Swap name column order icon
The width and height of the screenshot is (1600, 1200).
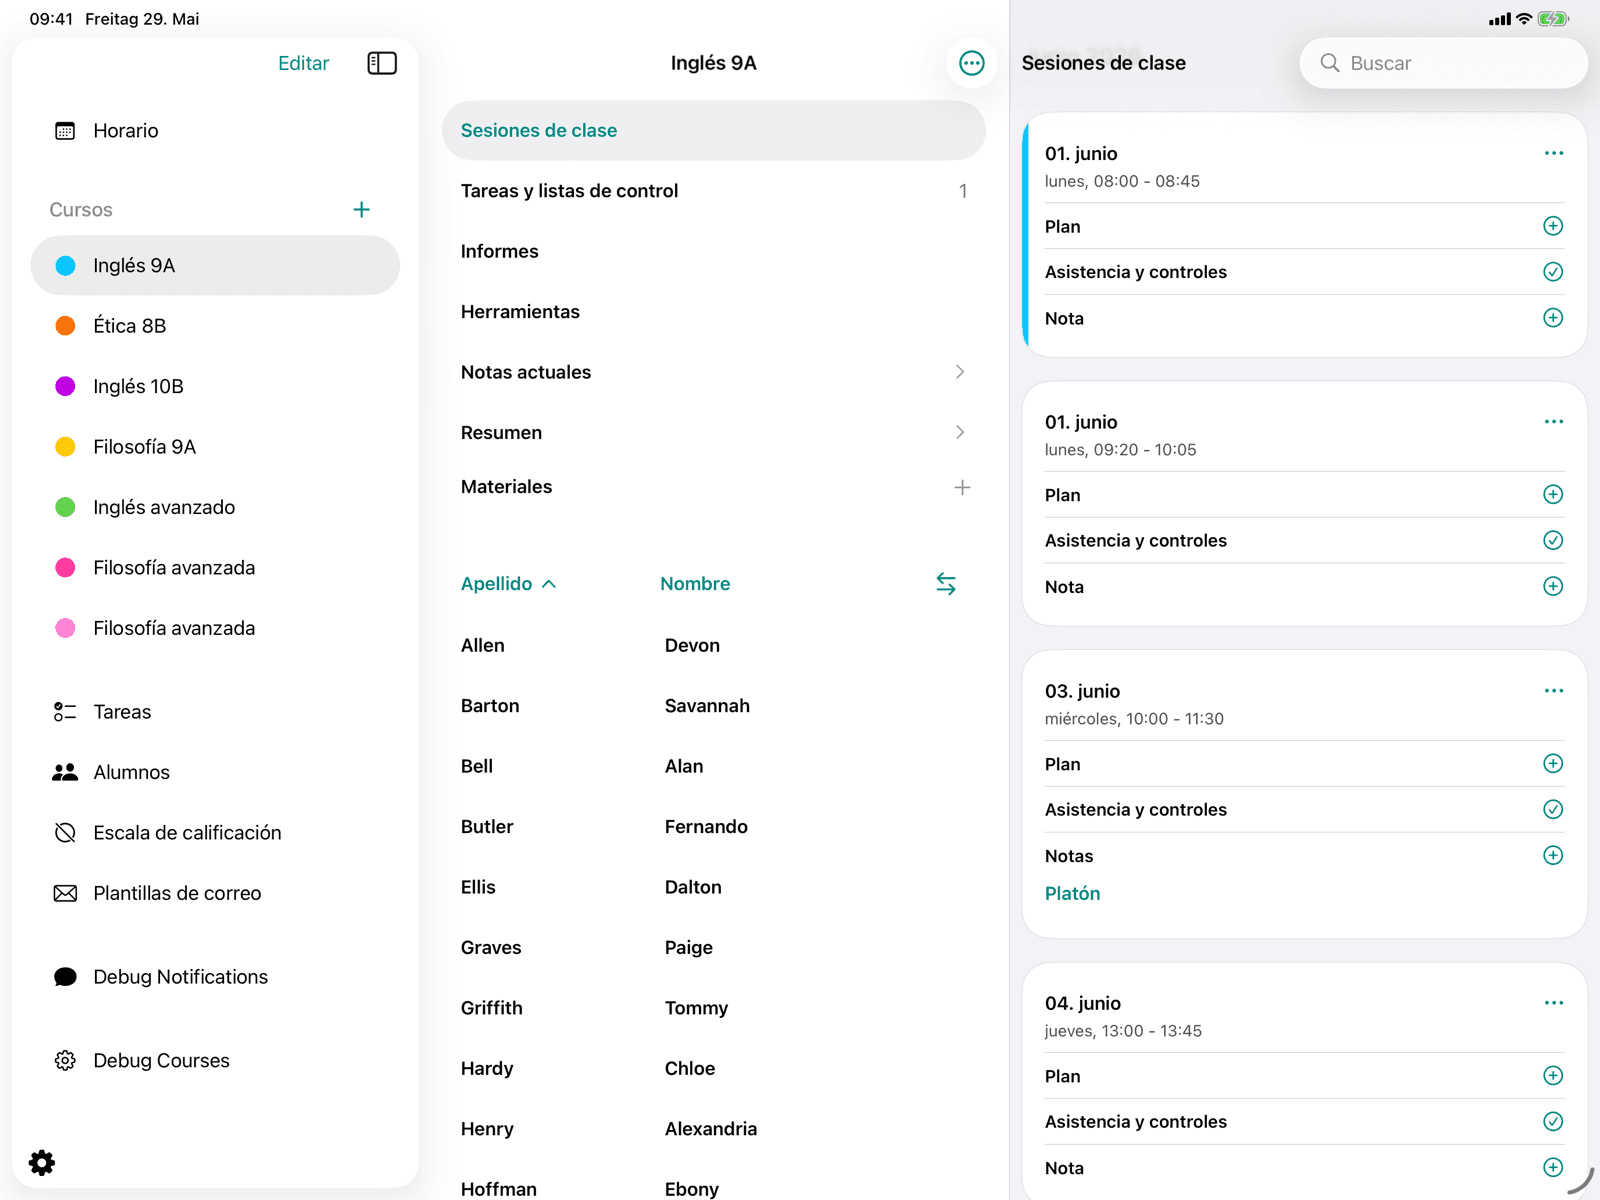[946, 584]
